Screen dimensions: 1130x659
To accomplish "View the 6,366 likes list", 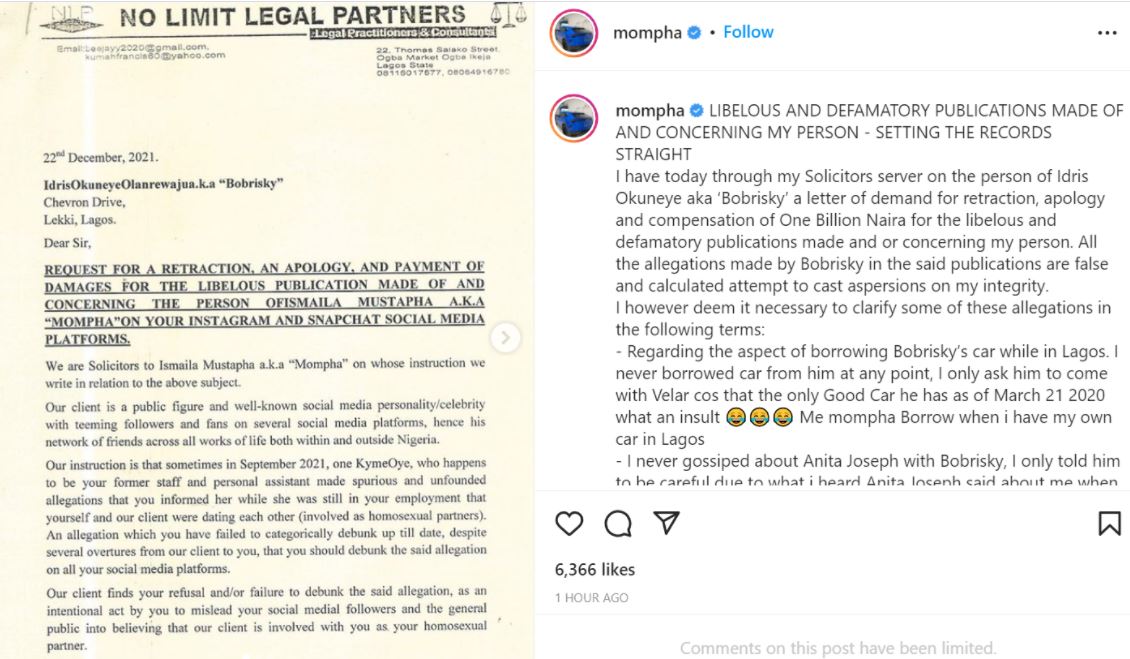I will [x=595, y=569].
